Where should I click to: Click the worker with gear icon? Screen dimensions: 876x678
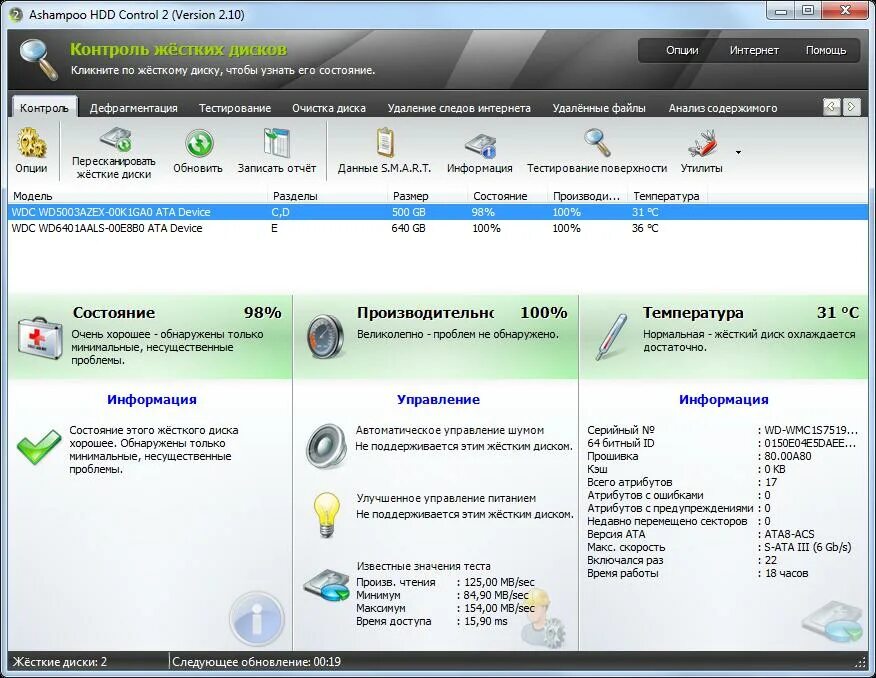click(542, 617)
